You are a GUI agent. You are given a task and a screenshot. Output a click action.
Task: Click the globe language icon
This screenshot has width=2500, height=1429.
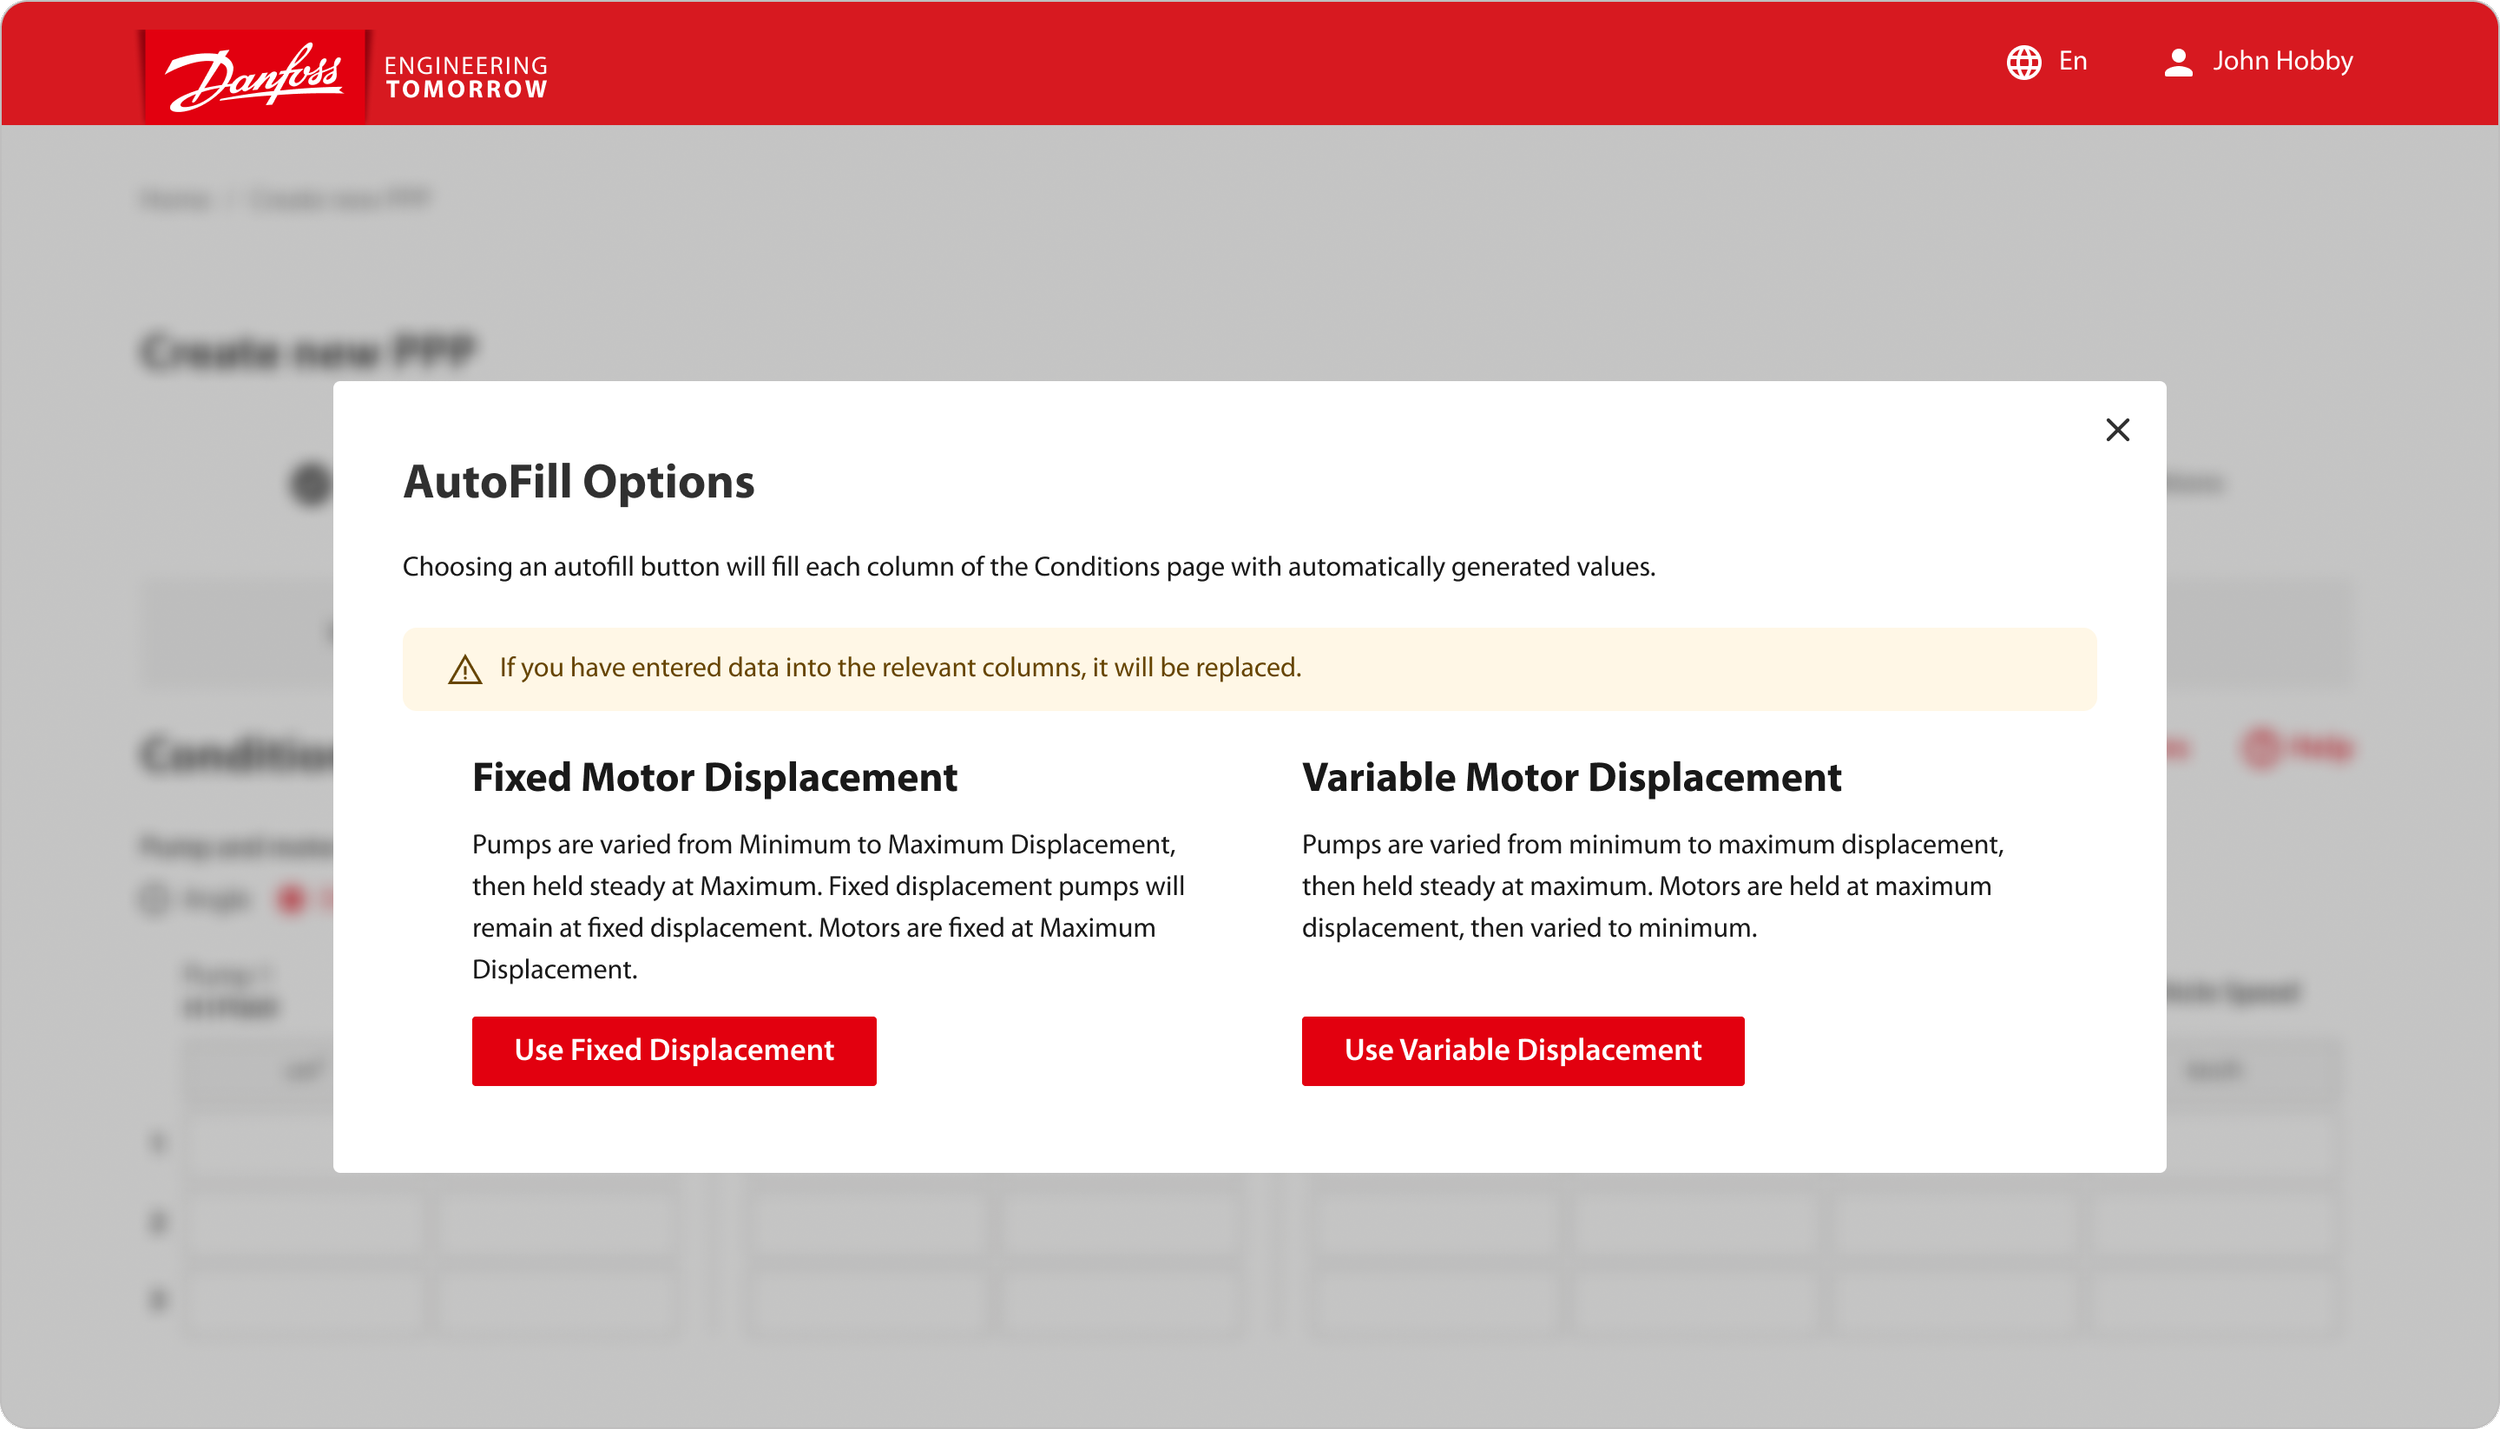[x=2023, y=62]
